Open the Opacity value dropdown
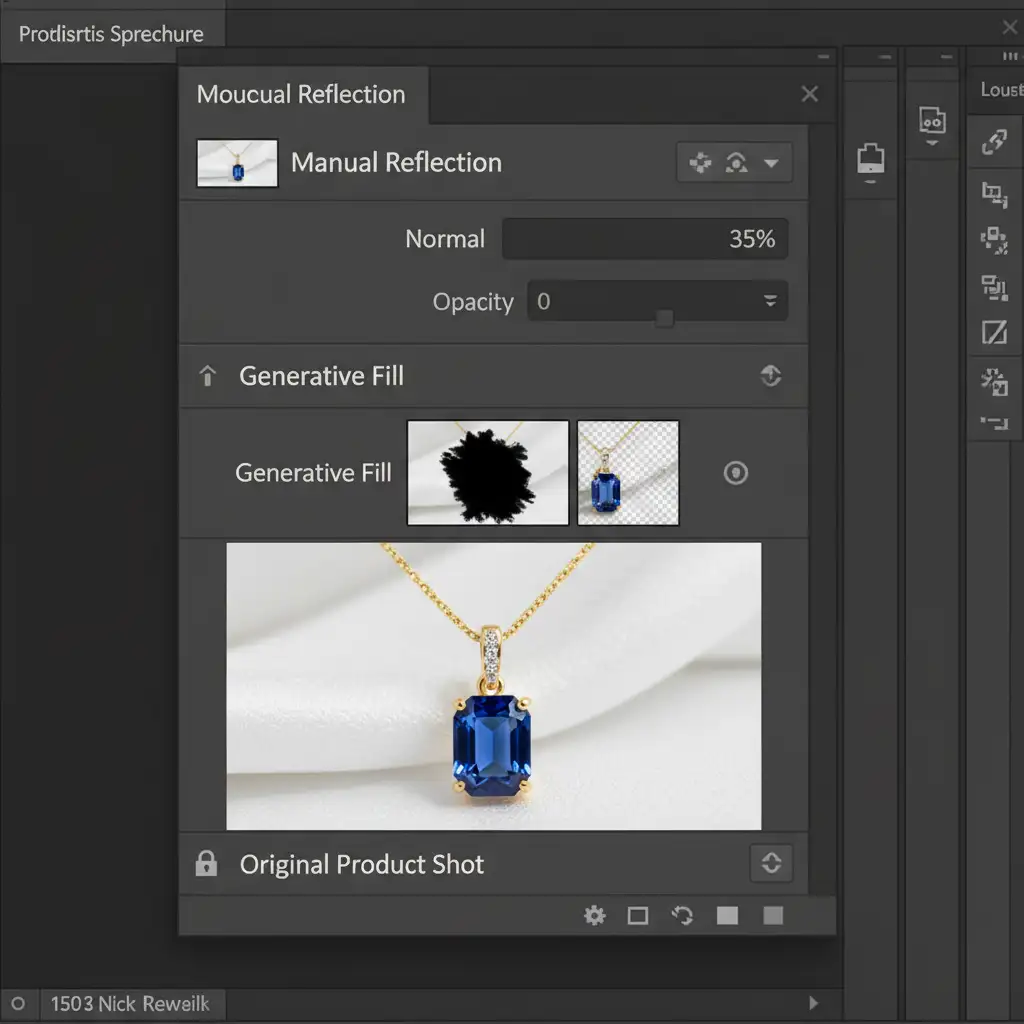This screenshot has width=1024, height=1024. [x=770, y=301]
